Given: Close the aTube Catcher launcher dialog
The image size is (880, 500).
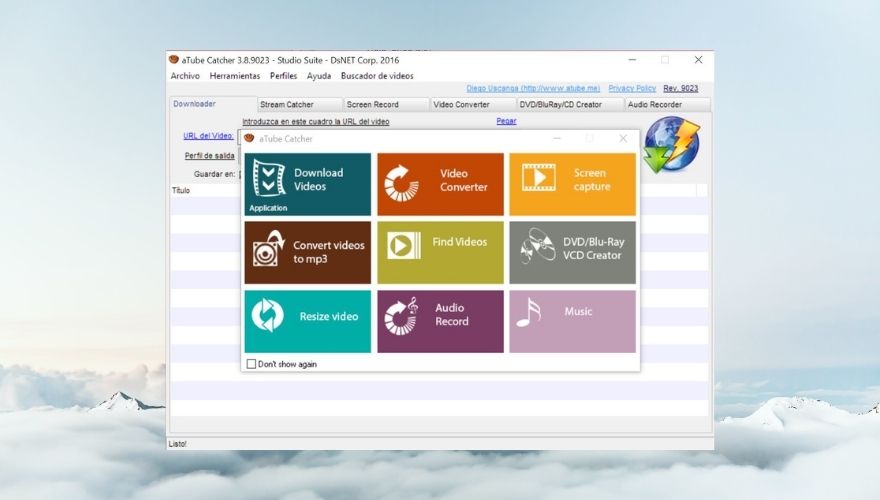Looking at the screenshot, I should pyautogui.click(x=623, y=138).
